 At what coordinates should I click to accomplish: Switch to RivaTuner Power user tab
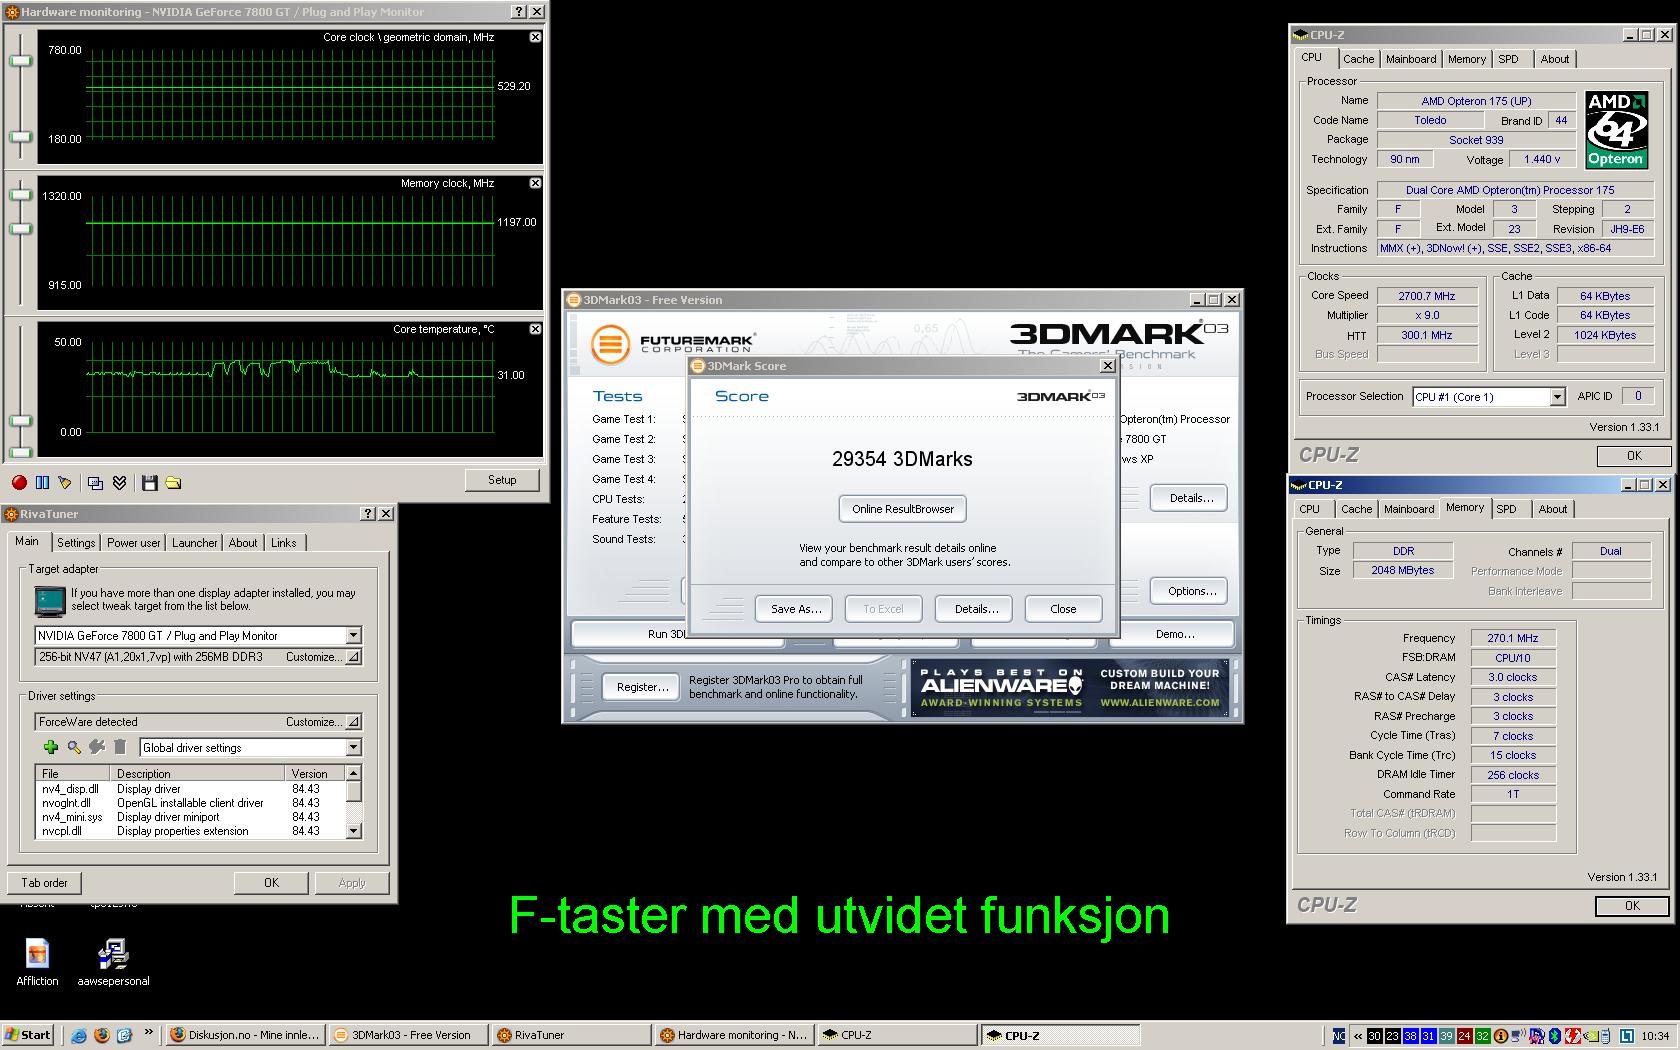tap(133, 543)
